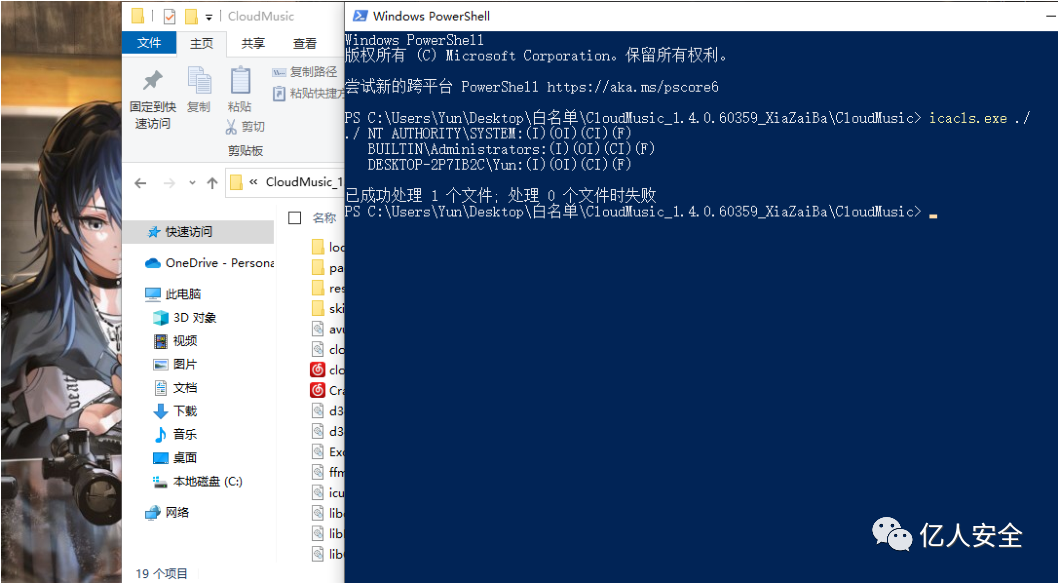Select the file starting with "Exc"

click(328, 451)
